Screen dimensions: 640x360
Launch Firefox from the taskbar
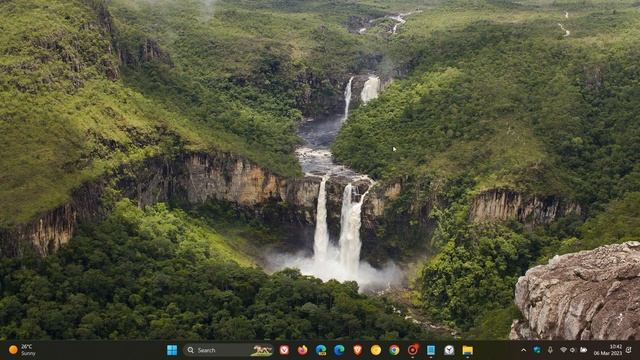coord(302,350)
